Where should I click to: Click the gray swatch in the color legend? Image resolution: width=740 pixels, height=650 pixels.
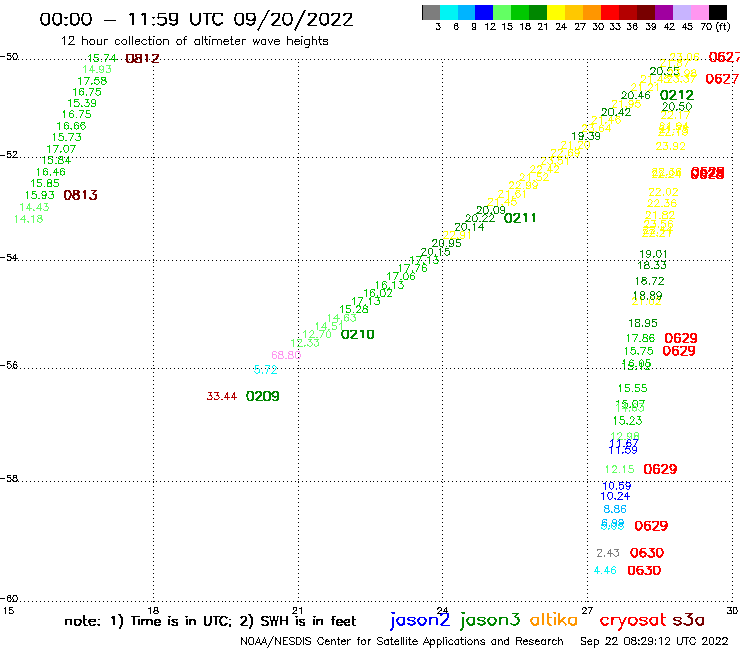tap(431, 12)
